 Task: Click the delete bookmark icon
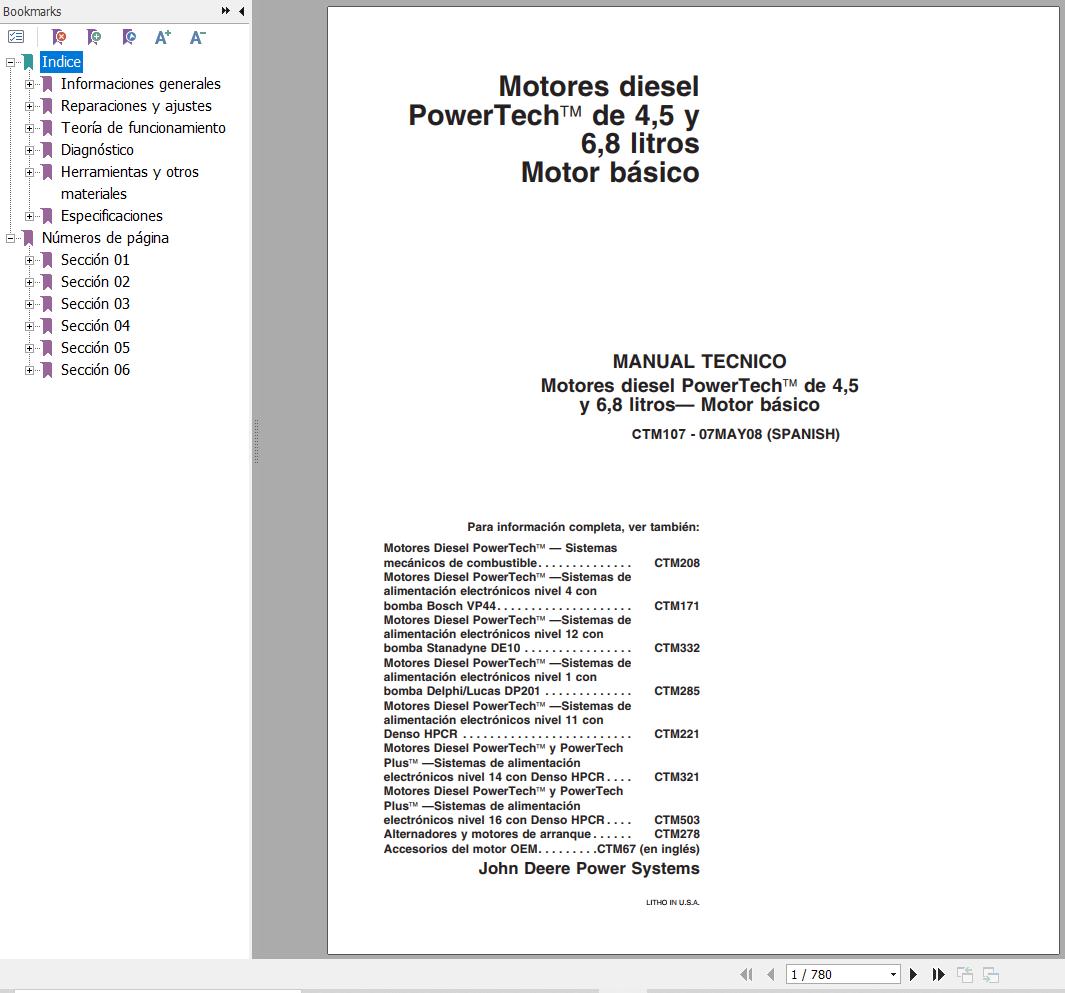[59, 37]
